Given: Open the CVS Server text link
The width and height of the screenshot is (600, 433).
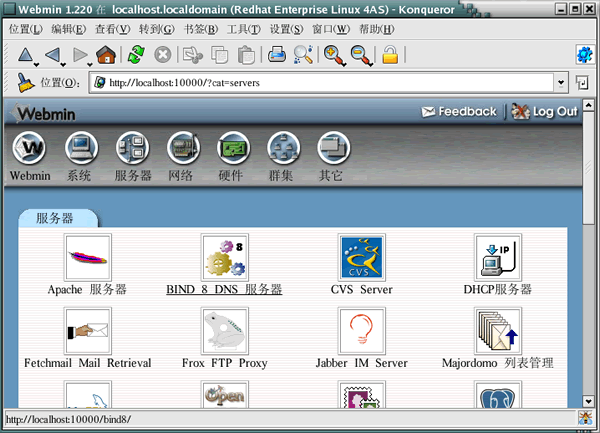Looking at the screenshot, I should (x=362, y=289).
